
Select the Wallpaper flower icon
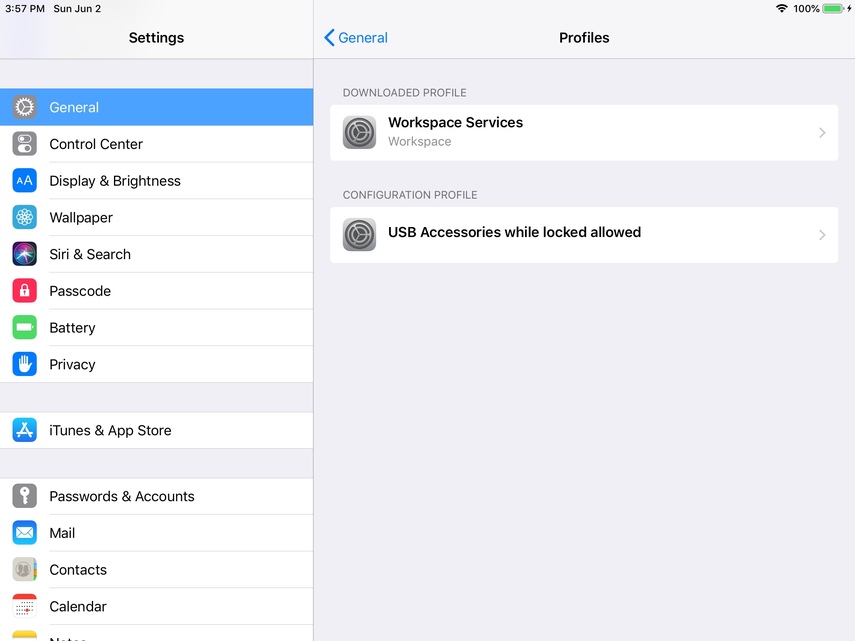click(25, 217)
